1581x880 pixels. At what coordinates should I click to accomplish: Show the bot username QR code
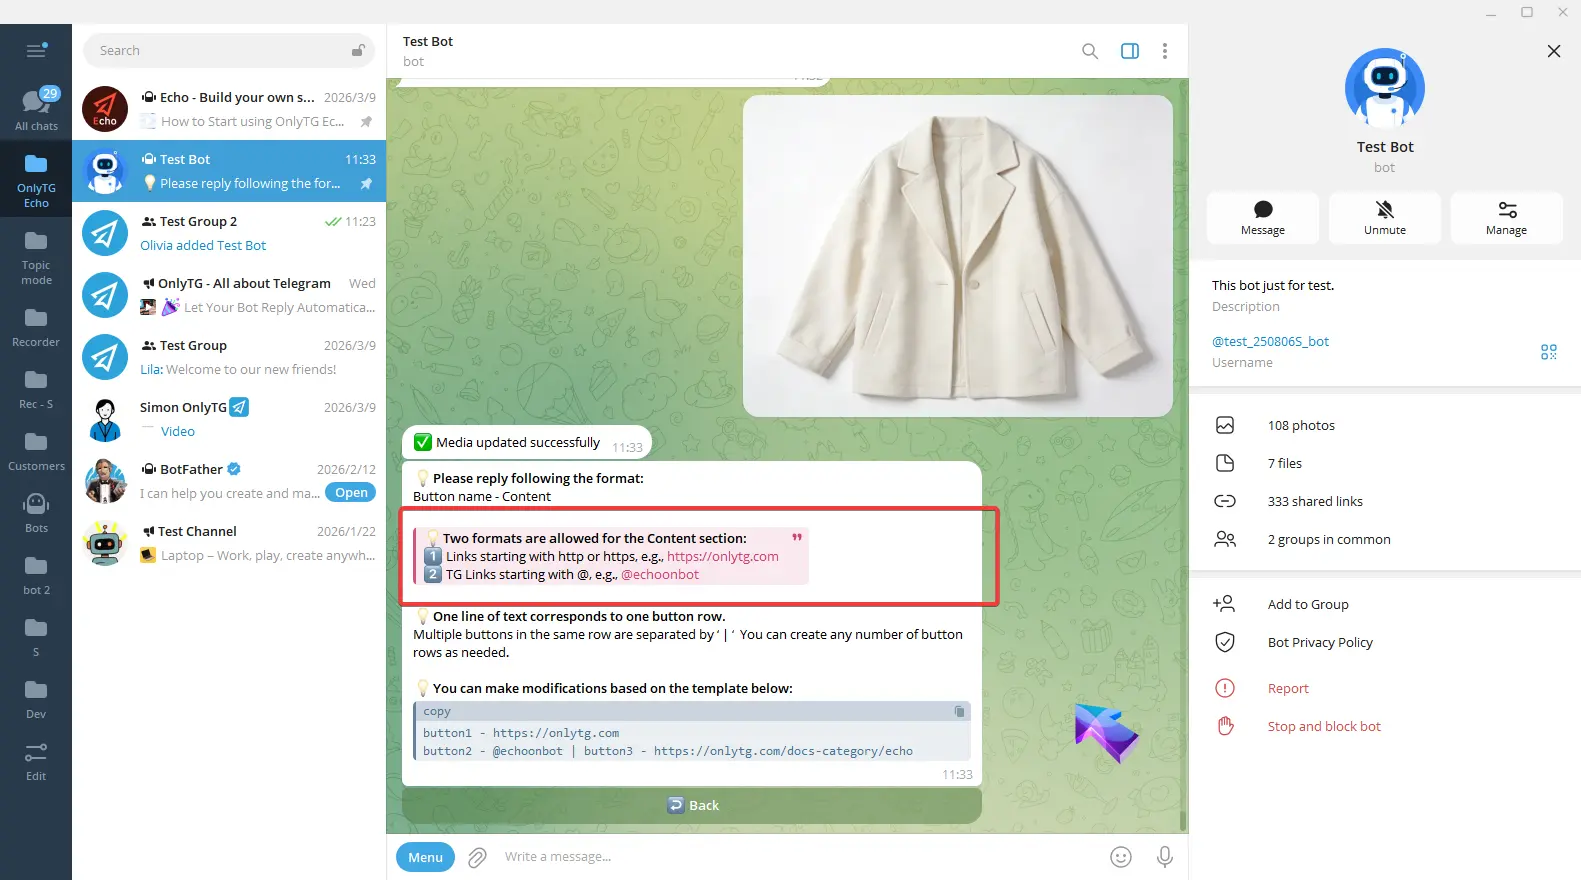pyautogui.click(x=1548, y=352)
